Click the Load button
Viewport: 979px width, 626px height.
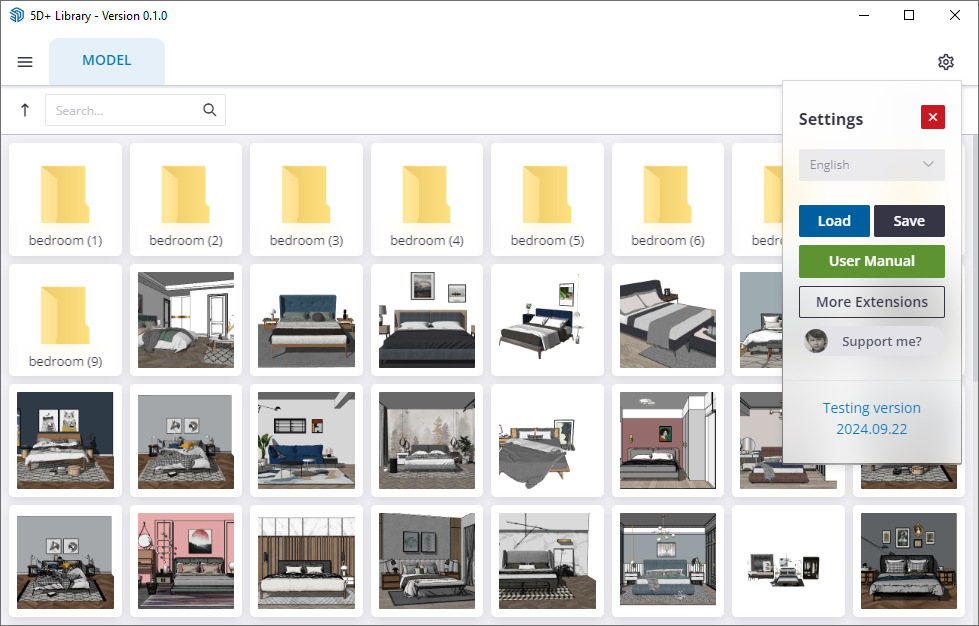coord(834,221)
